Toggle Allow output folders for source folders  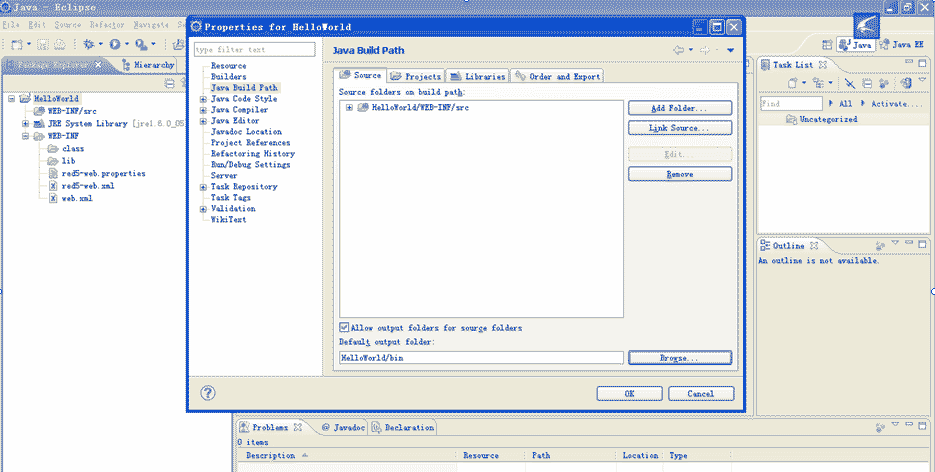click(344, 327)
